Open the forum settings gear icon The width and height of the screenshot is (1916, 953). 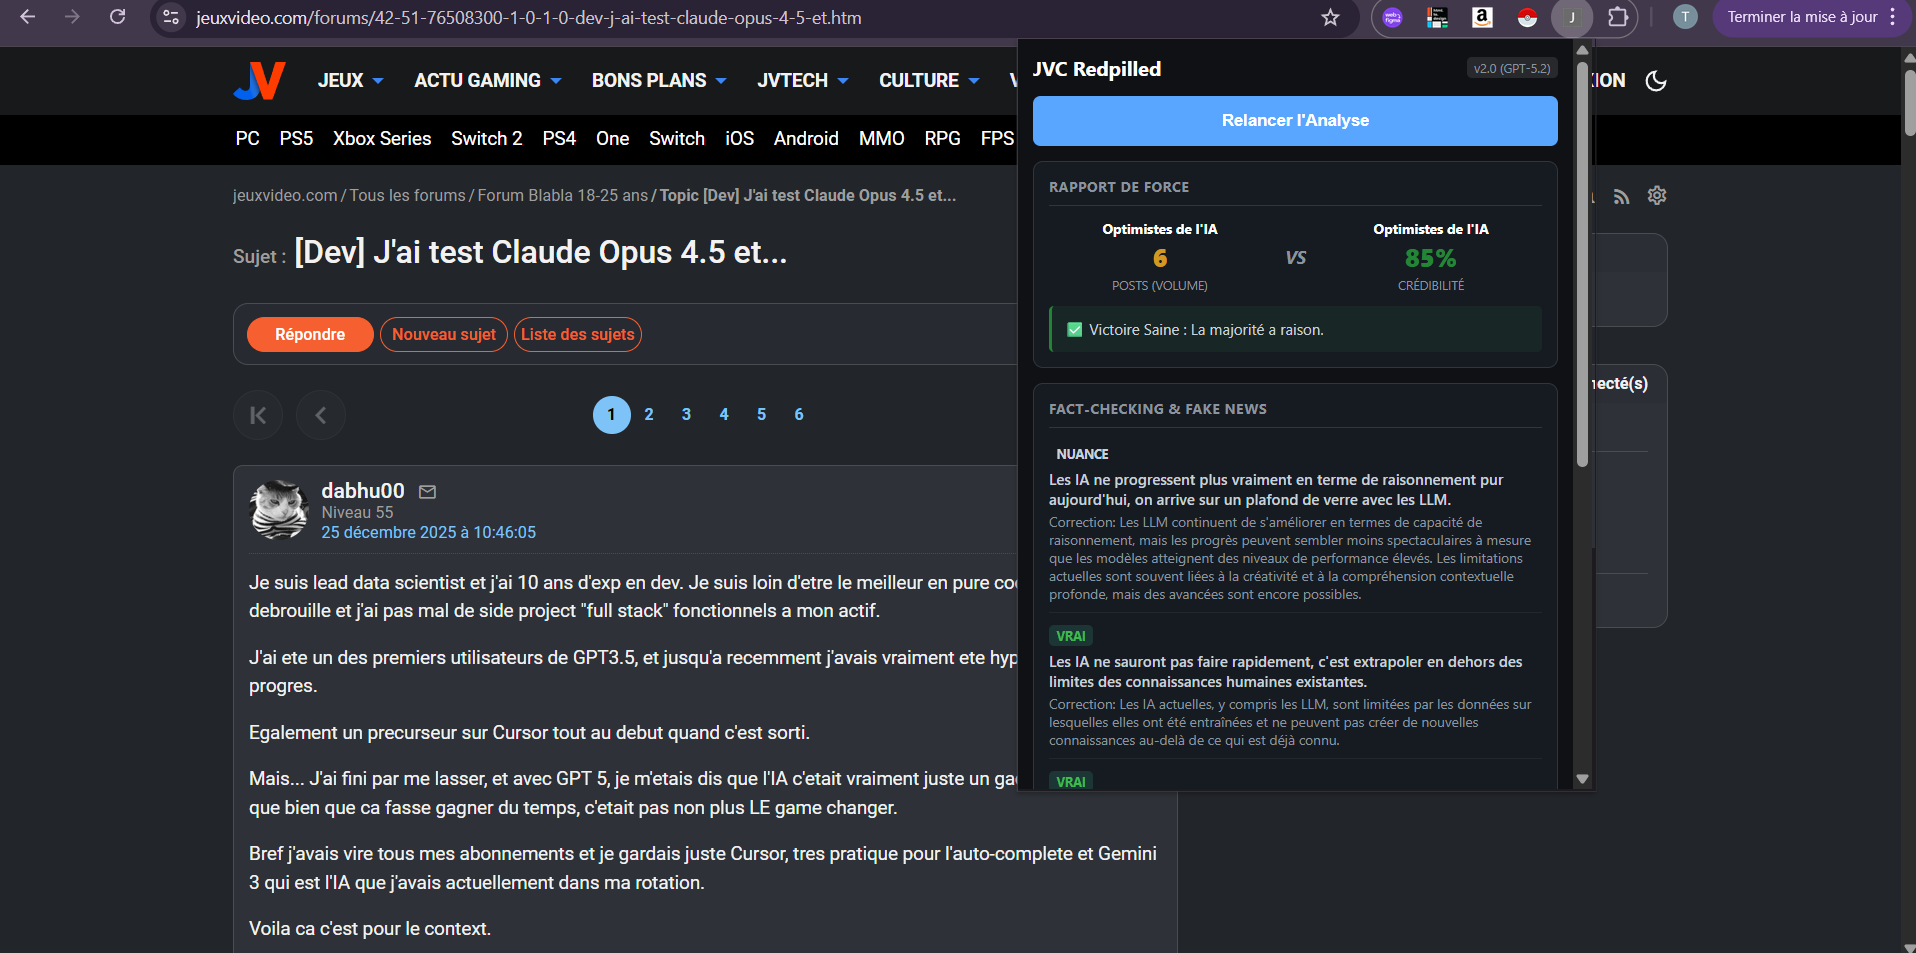point(1657,196)
